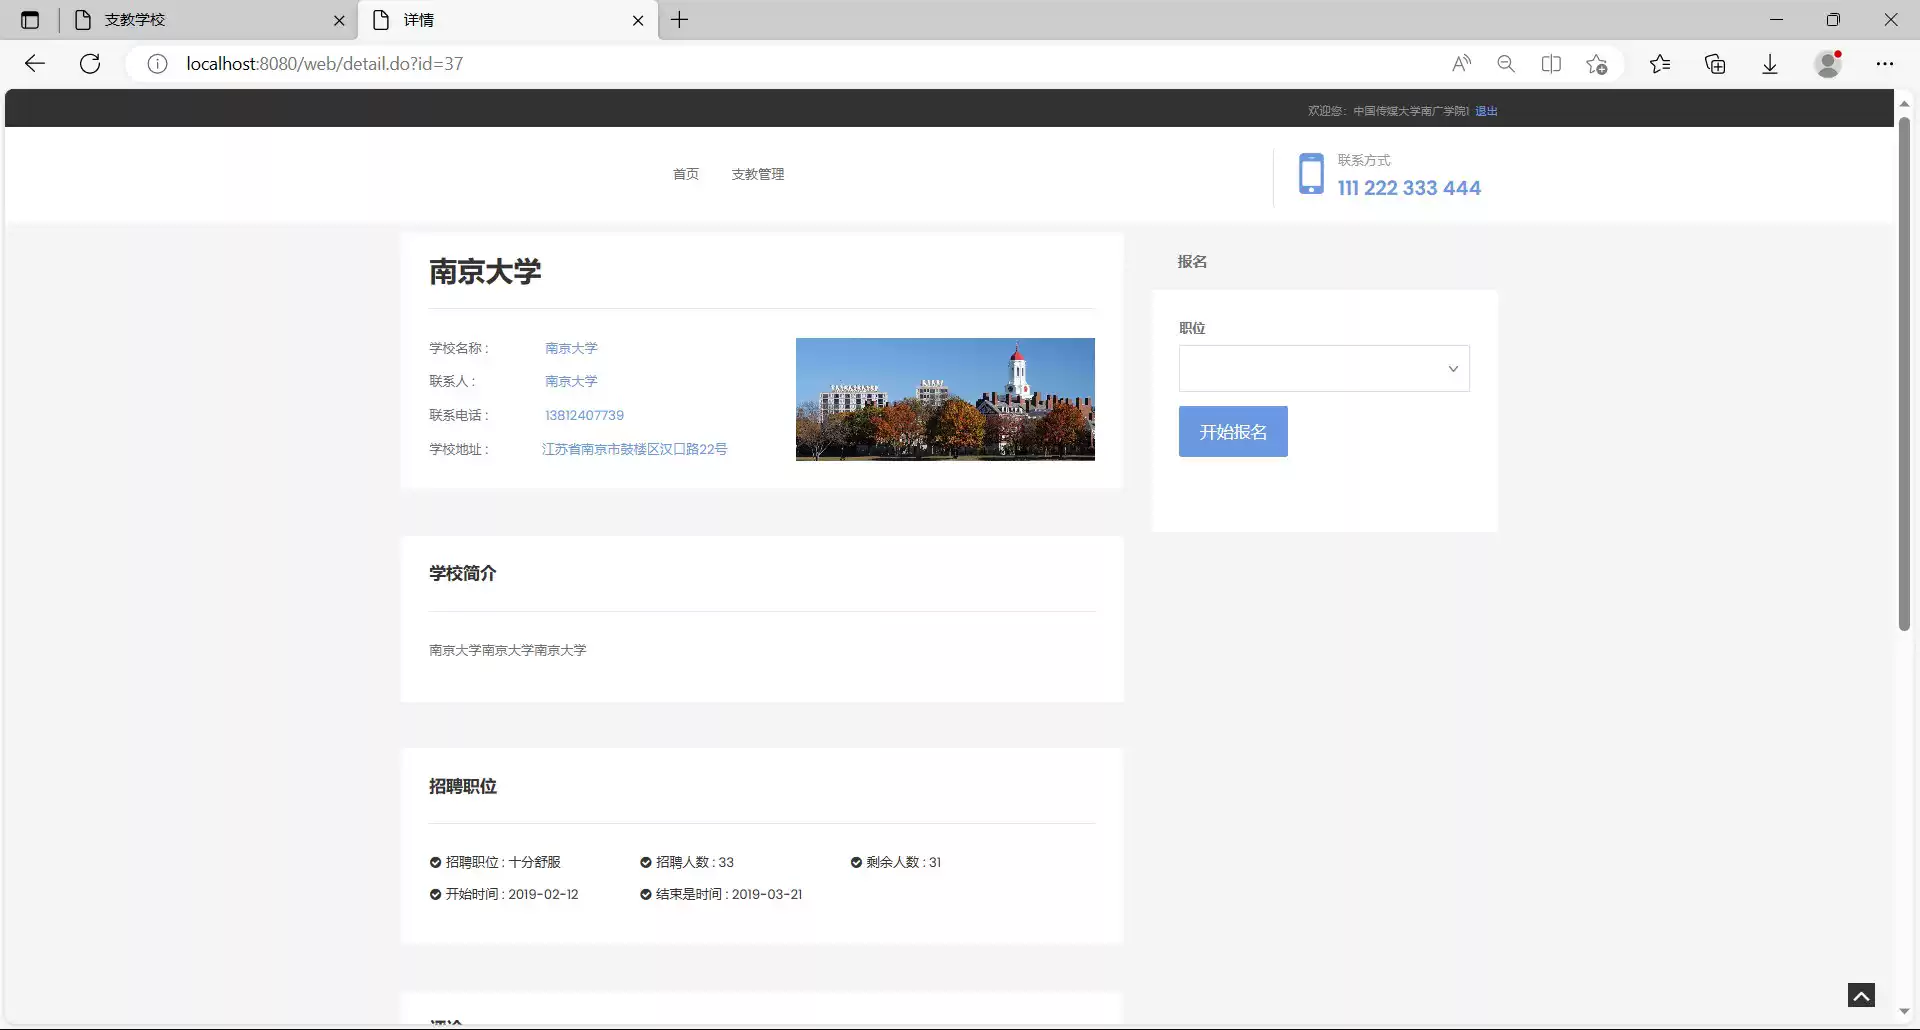The height and width of the screenshot is (1030, 1920).
Task: Open the Collections icon
Action: (x=1715, y=64)
